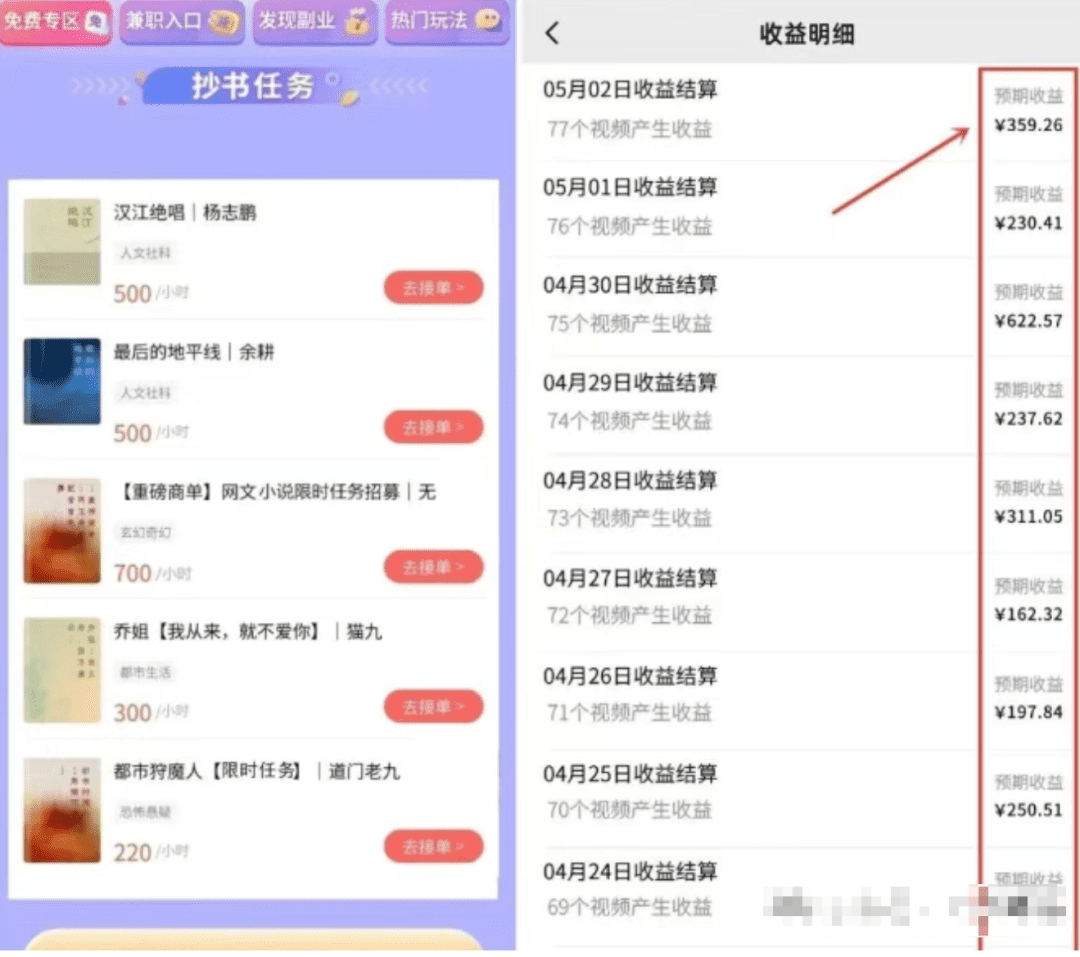
Task: Select the 发现副业 tab
Action: click(315, 21)
